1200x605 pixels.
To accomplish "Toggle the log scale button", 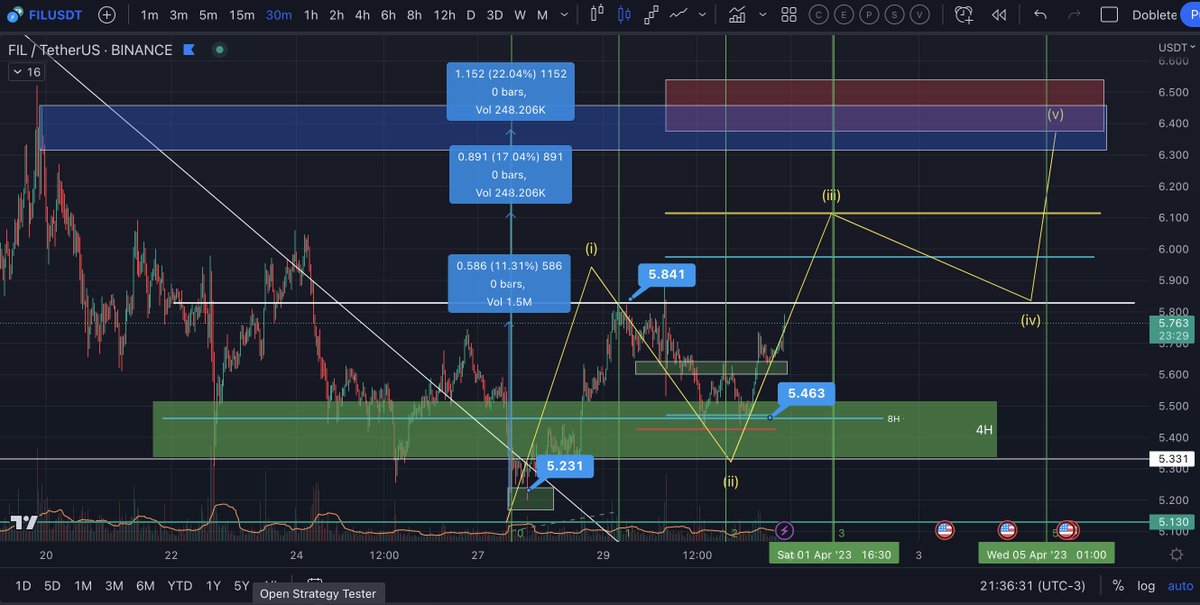I will 1146,585.
